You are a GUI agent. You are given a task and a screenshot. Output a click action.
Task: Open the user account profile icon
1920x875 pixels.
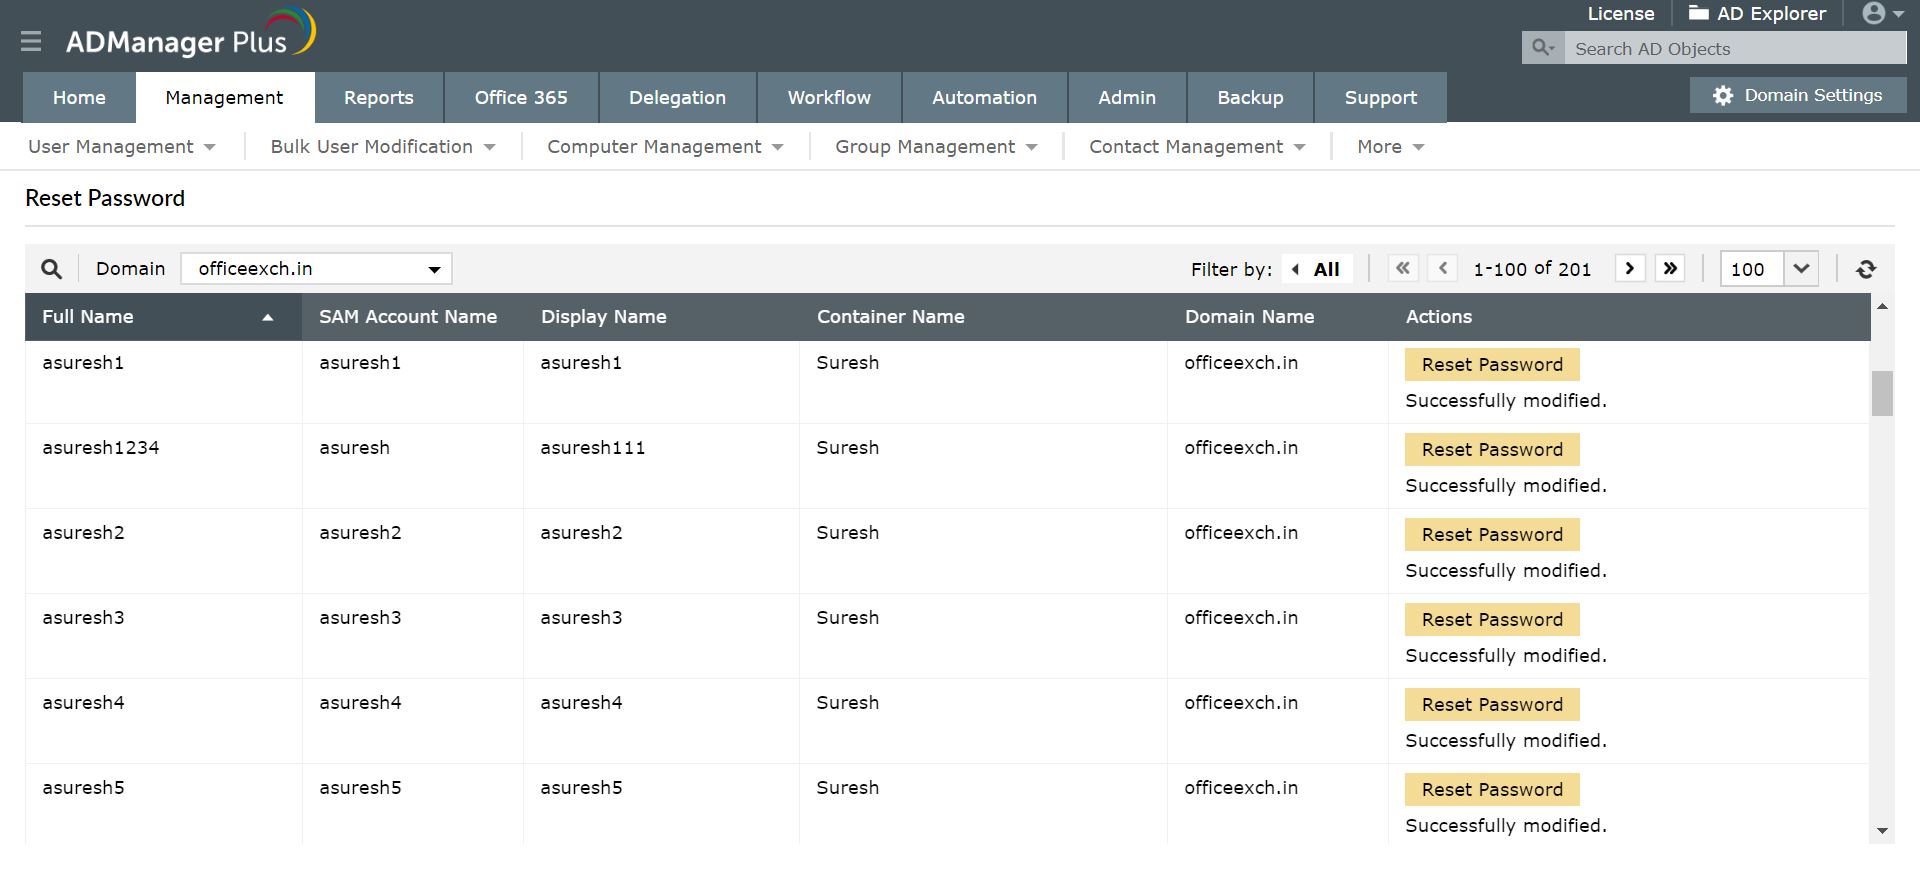point(1882,14)
